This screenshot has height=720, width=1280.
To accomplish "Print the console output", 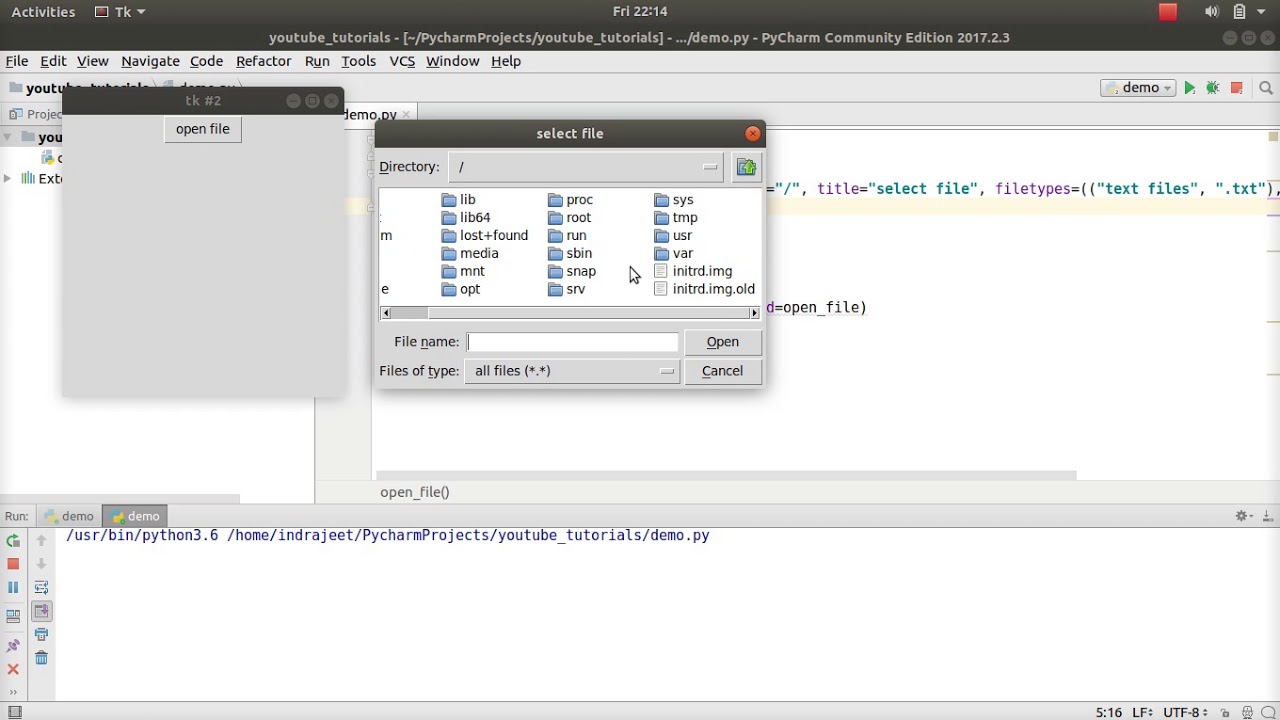I will pyautogui.click(x=41, y=634).
